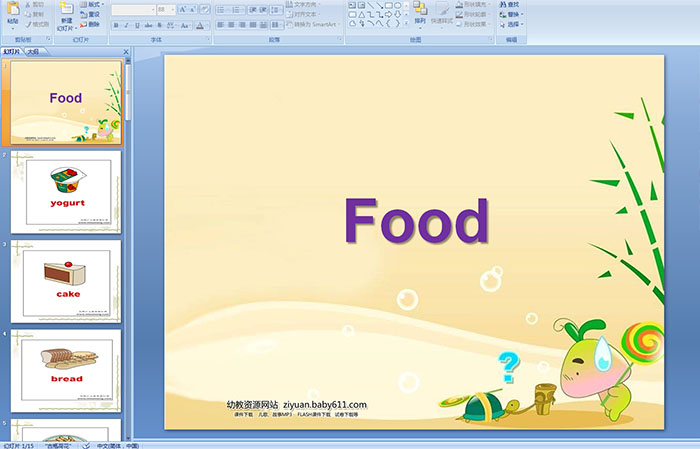The height and width of the screenshot is (449, 700).
Task: Open the Select (选择) menu
Action: coord(512,24)
